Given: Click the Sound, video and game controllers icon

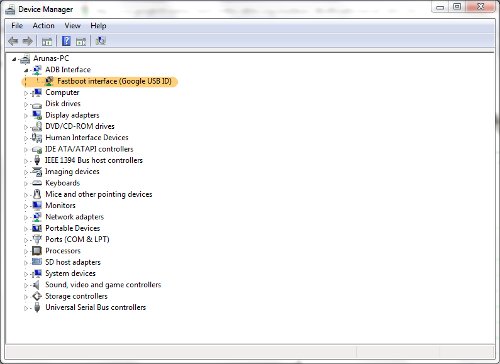Looking at the screenshot, I should [x=36, y=285].
